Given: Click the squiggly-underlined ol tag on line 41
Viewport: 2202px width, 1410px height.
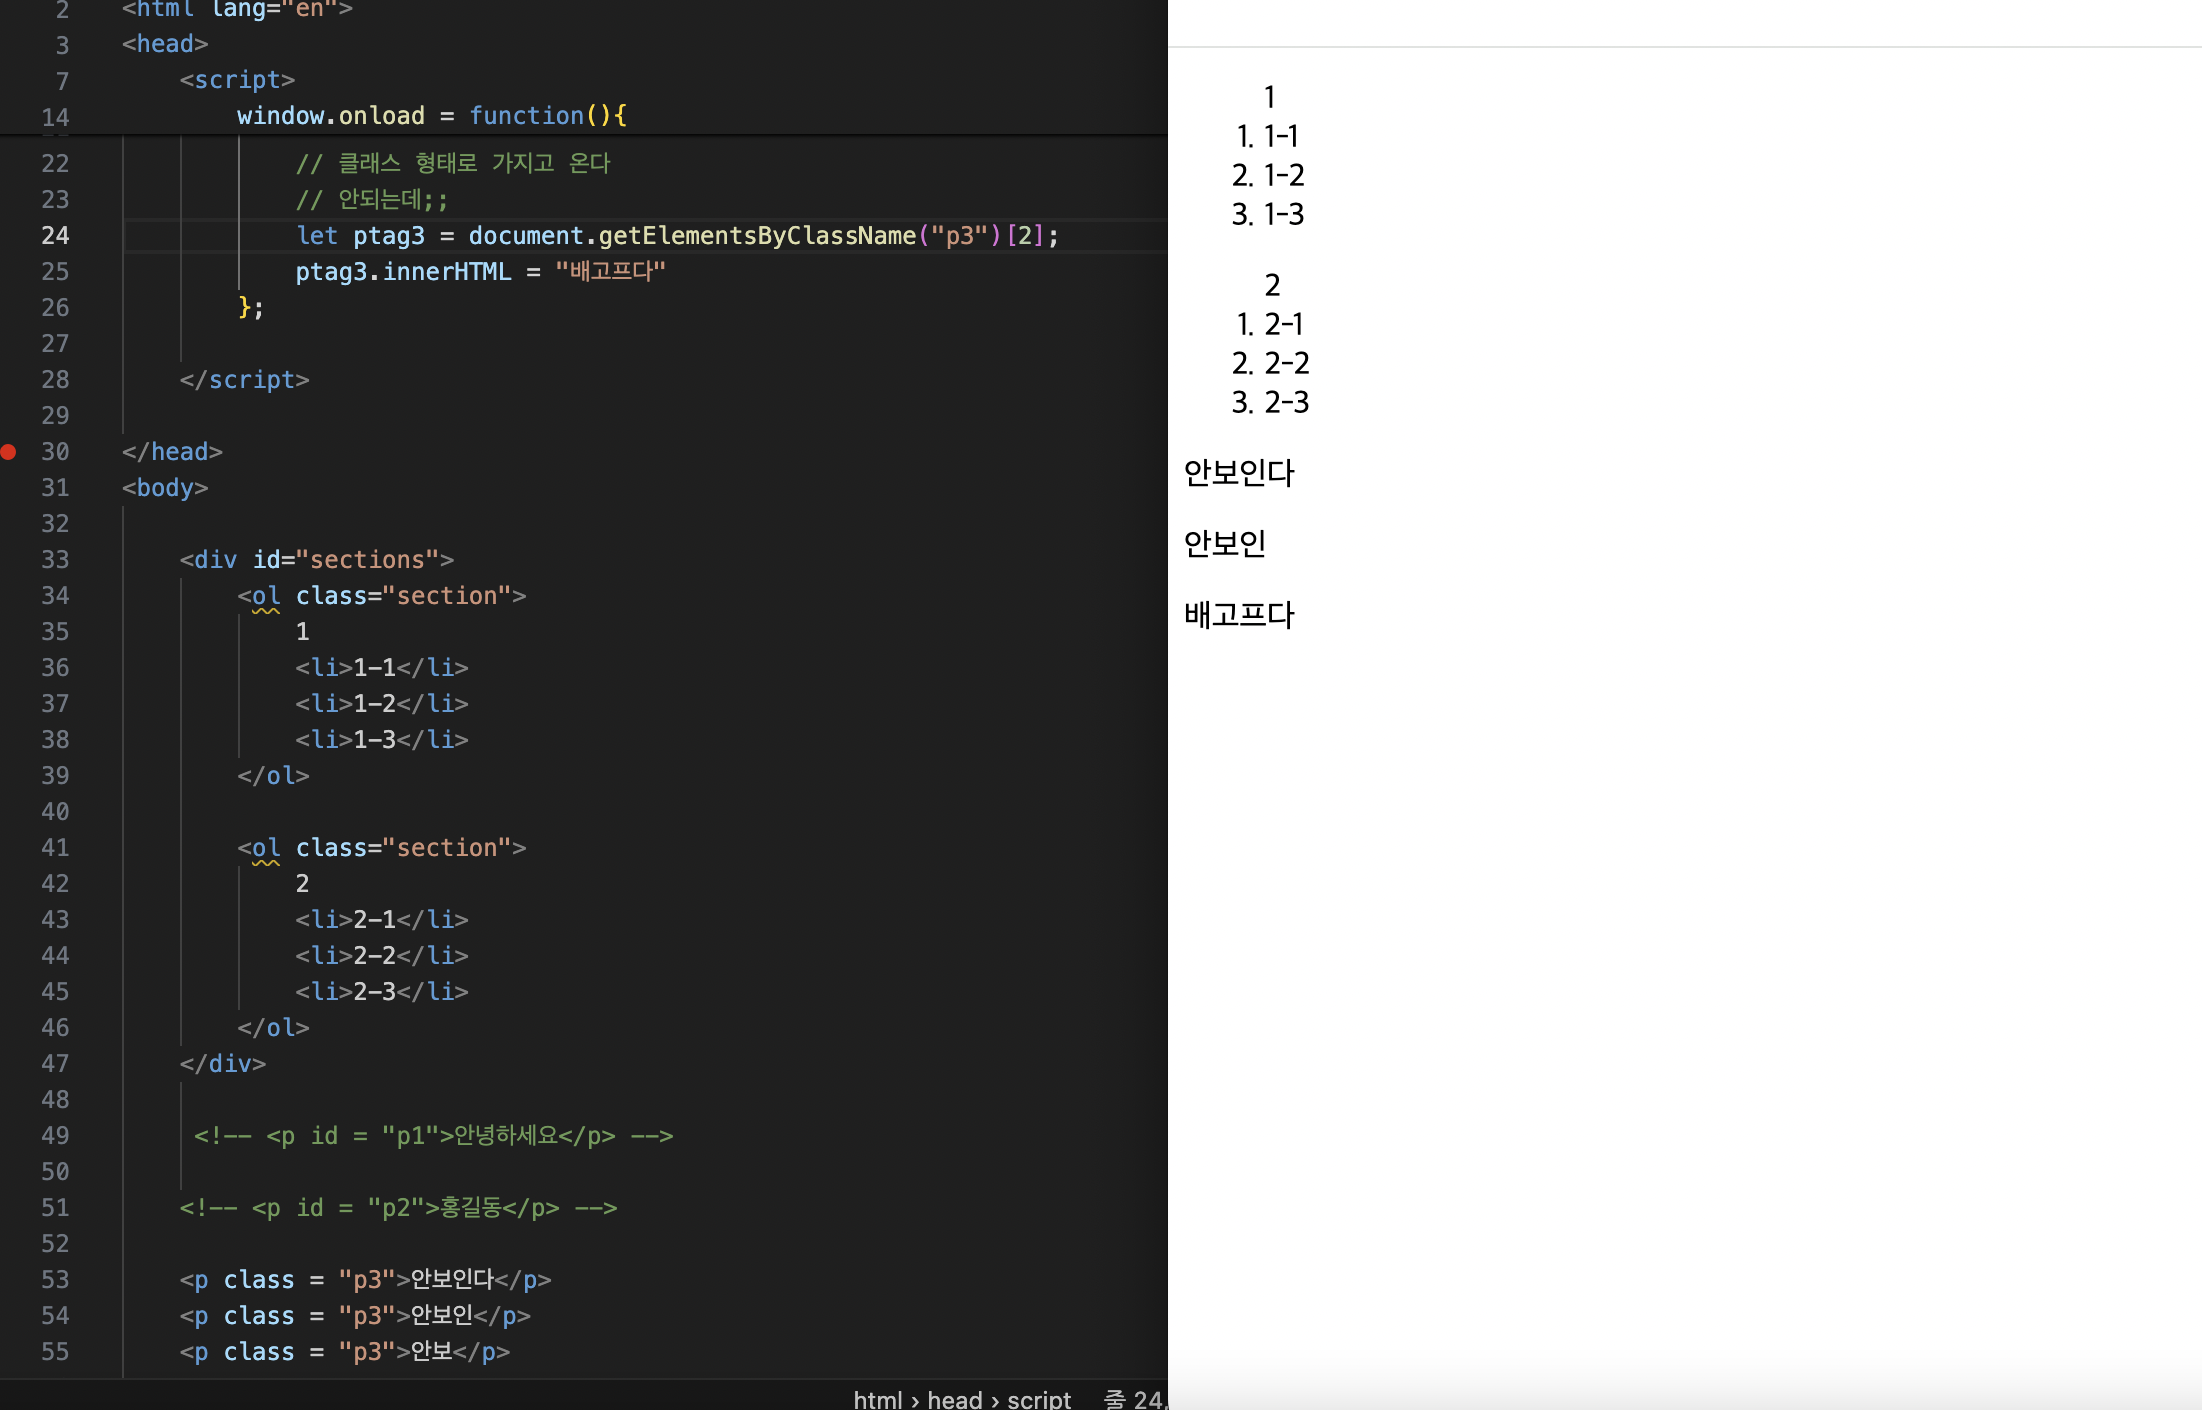Looking at the screenshot, I should (x=266, y=848).
